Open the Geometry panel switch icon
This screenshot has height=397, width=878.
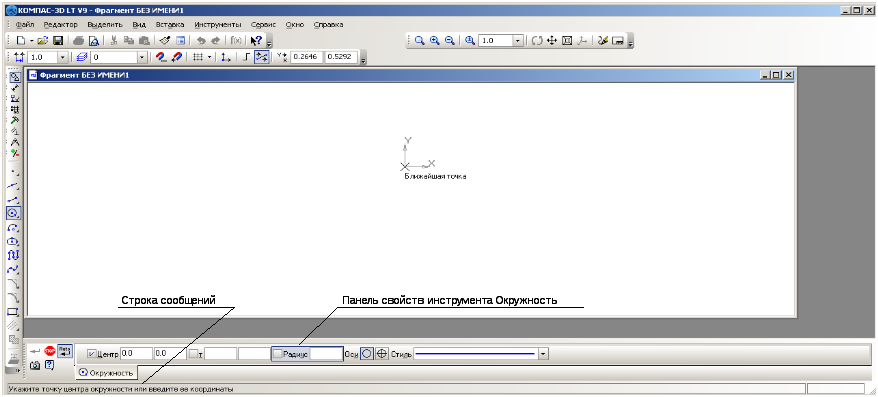pos(15,77)
